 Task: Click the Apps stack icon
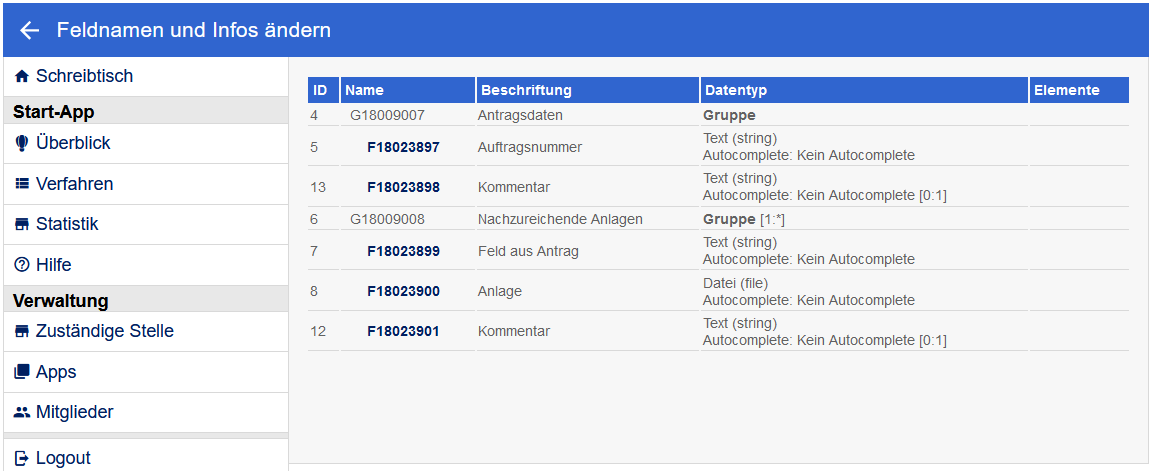[22, 372]
